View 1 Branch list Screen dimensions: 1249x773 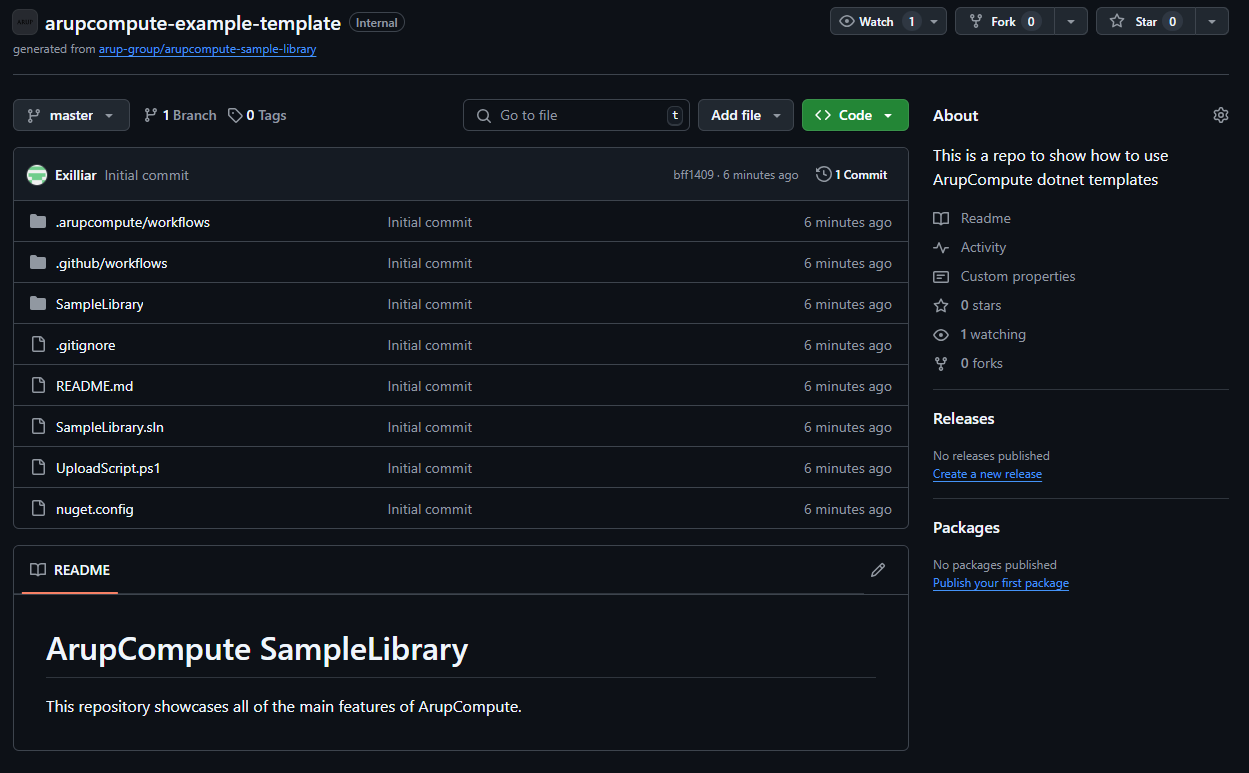click(180, 115)
